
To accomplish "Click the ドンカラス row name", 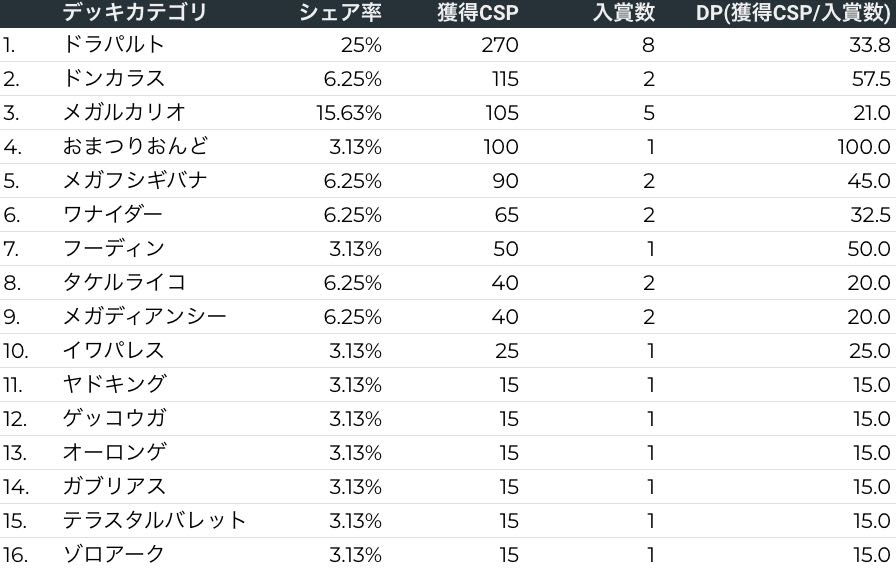I will (x=113, y=78).
